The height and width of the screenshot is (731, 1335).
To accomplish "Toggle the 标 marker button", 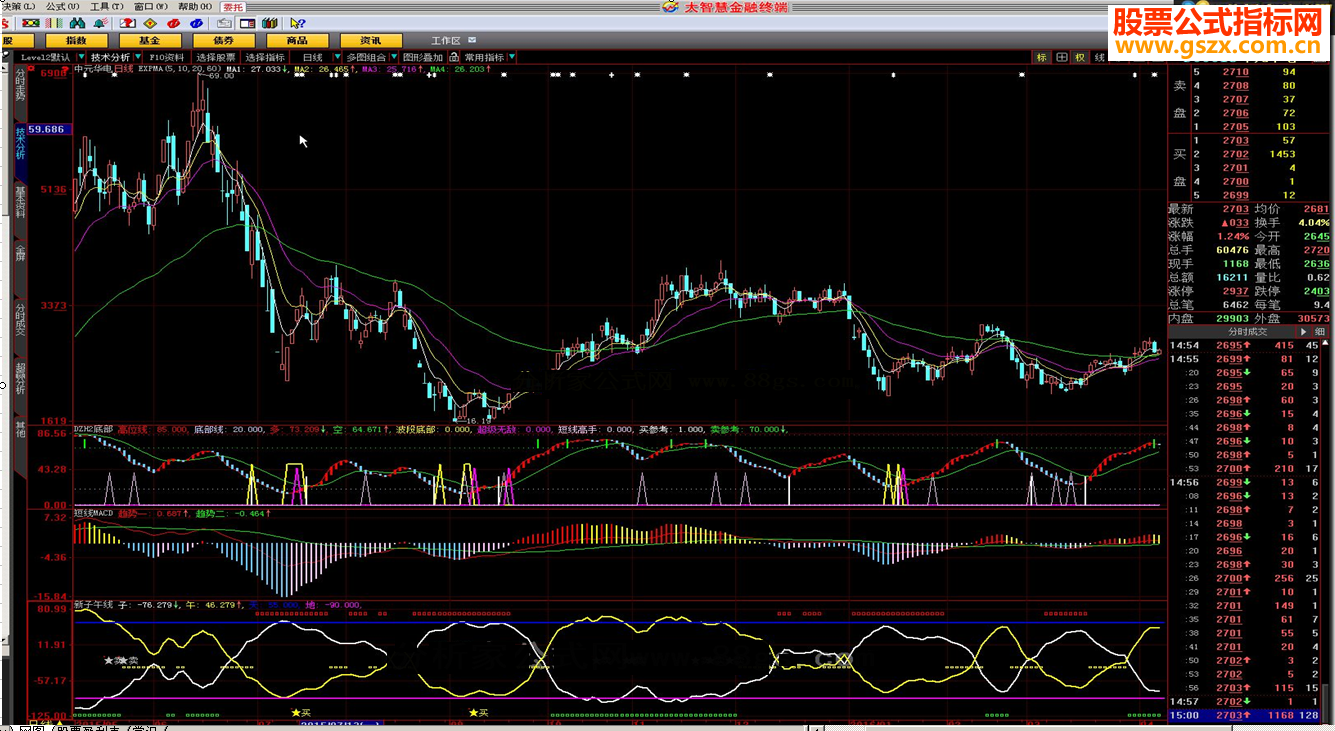I will 1042,58.
